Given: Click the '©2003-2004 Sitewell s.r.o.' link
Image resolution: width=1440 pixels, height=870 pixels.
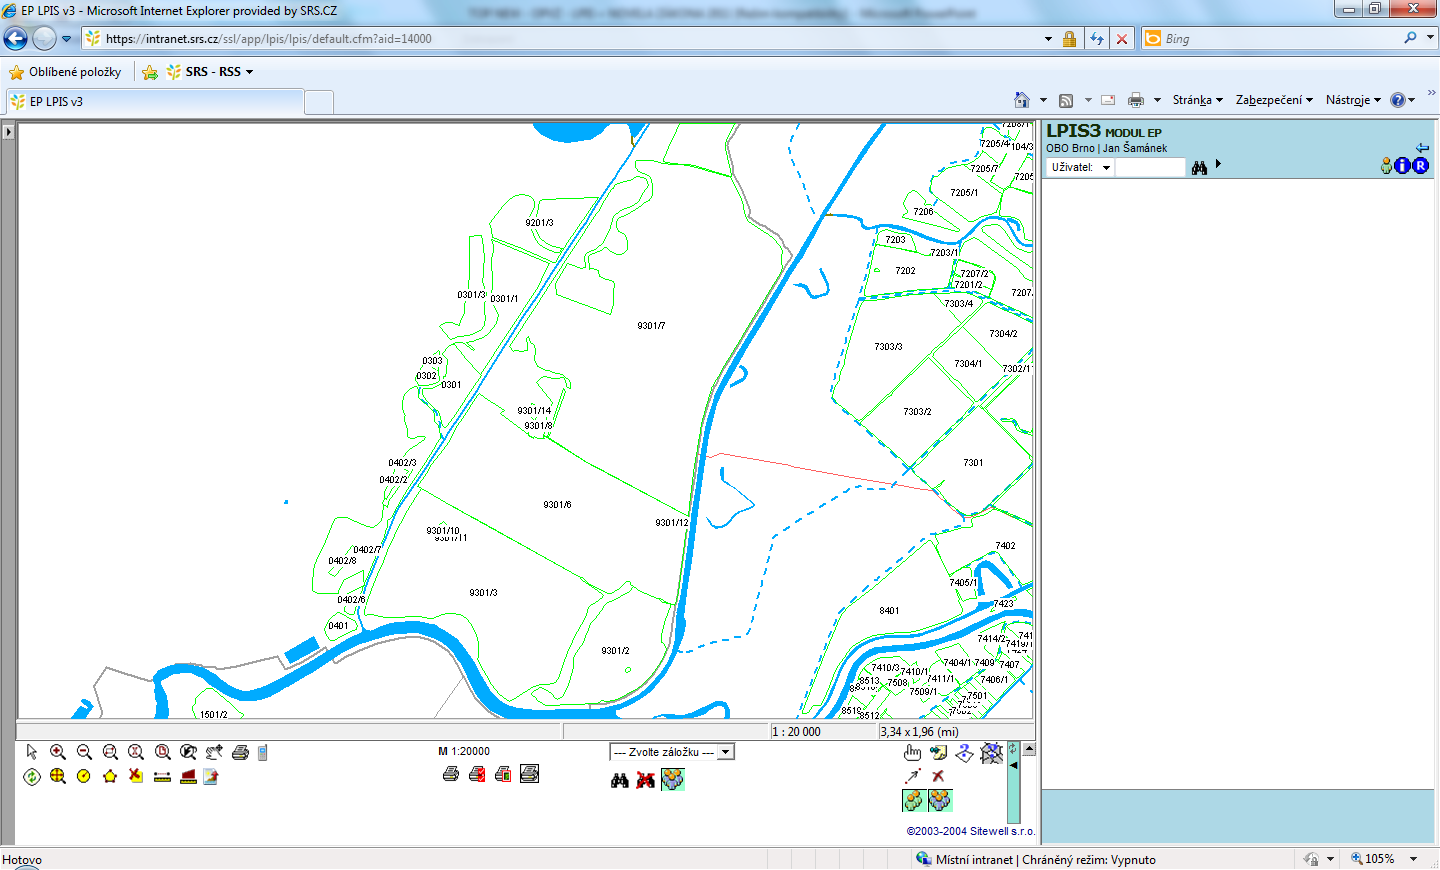Looking at the screenshot, I should click(x=970, y=831).
